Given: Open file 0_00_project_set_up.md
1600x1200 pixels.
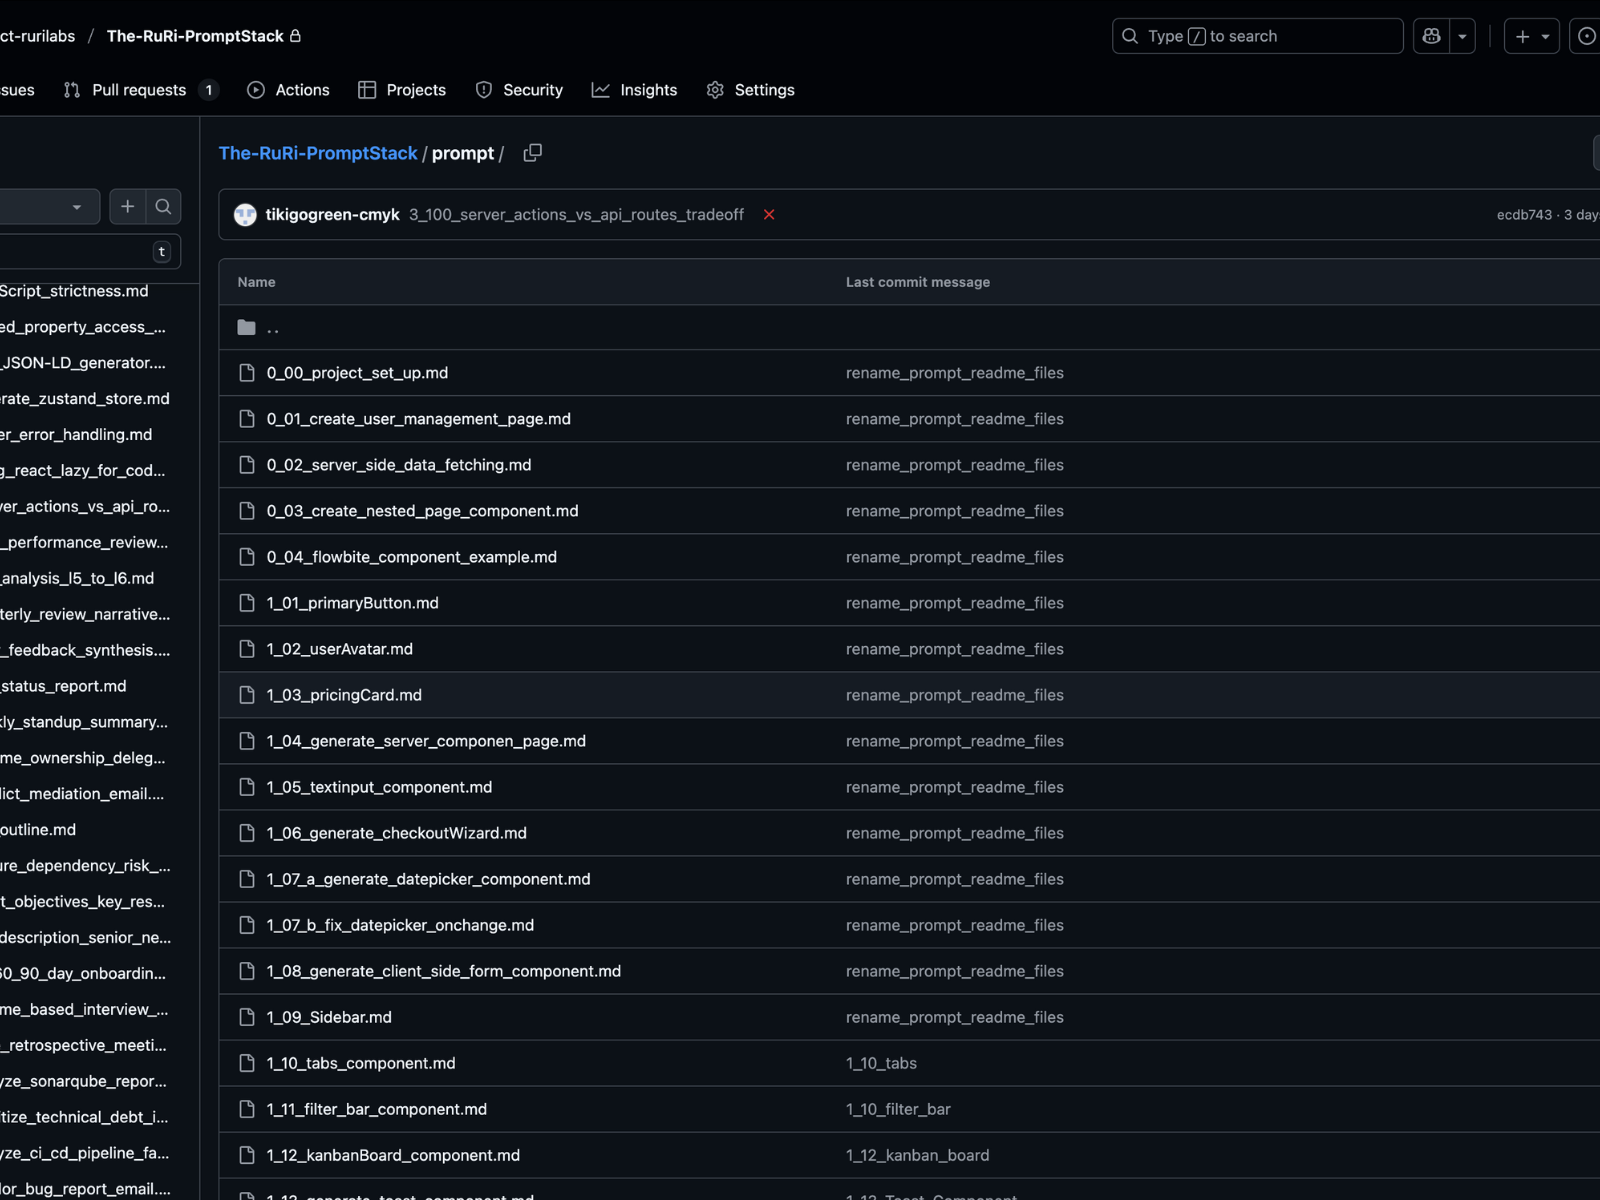Looking at the screenshot, I should [x=357, y=373].
